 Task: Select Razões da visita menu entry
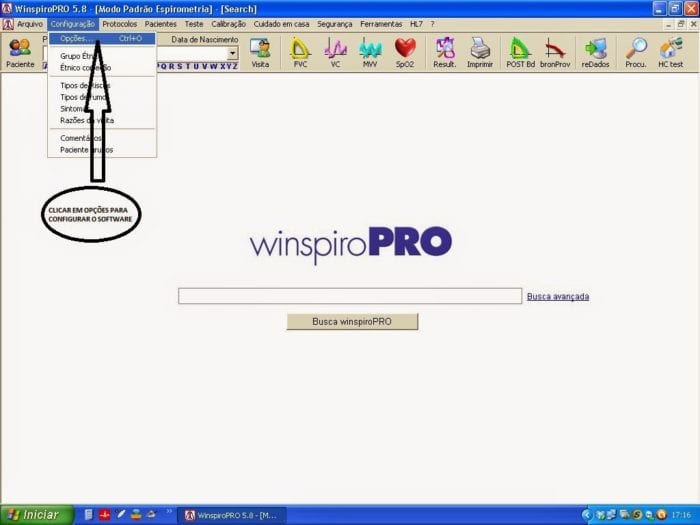pyautogui.click(x=102, y=121)
